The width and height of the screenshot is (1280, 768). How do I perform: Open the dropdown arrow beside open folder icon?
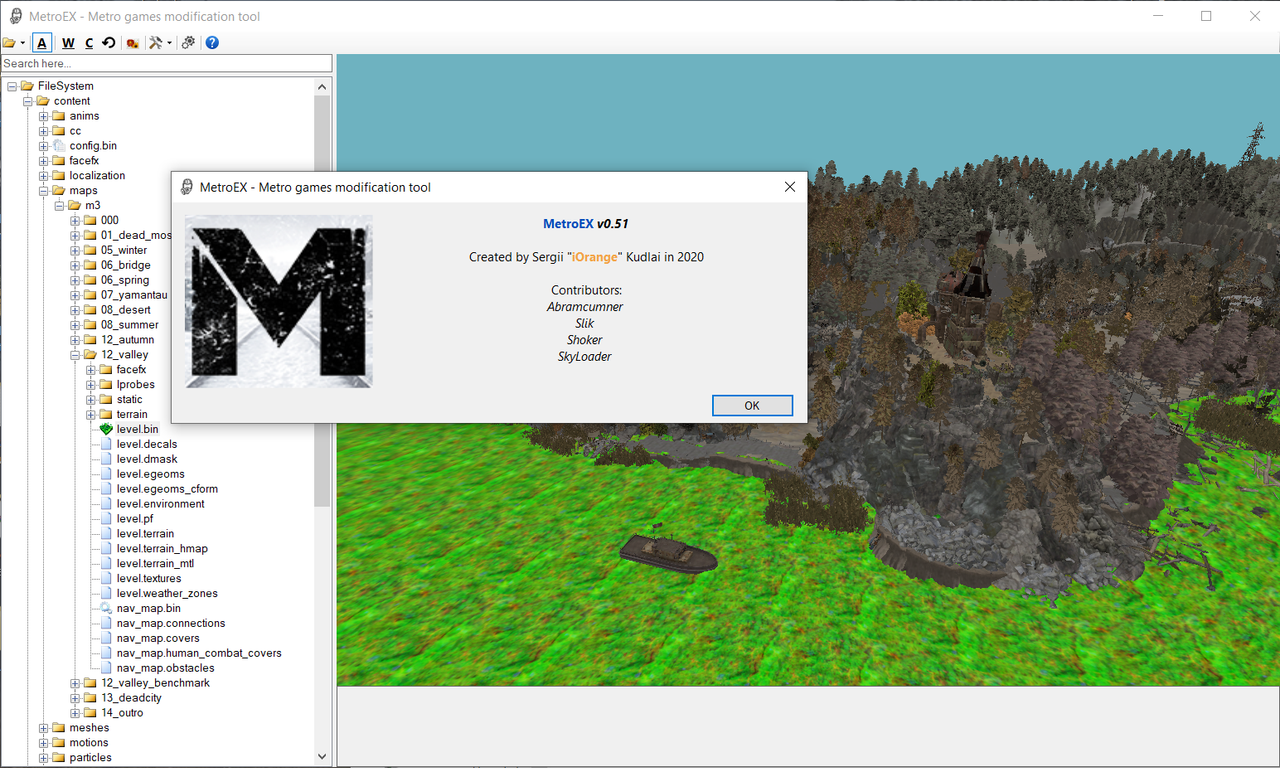[23, 43]
